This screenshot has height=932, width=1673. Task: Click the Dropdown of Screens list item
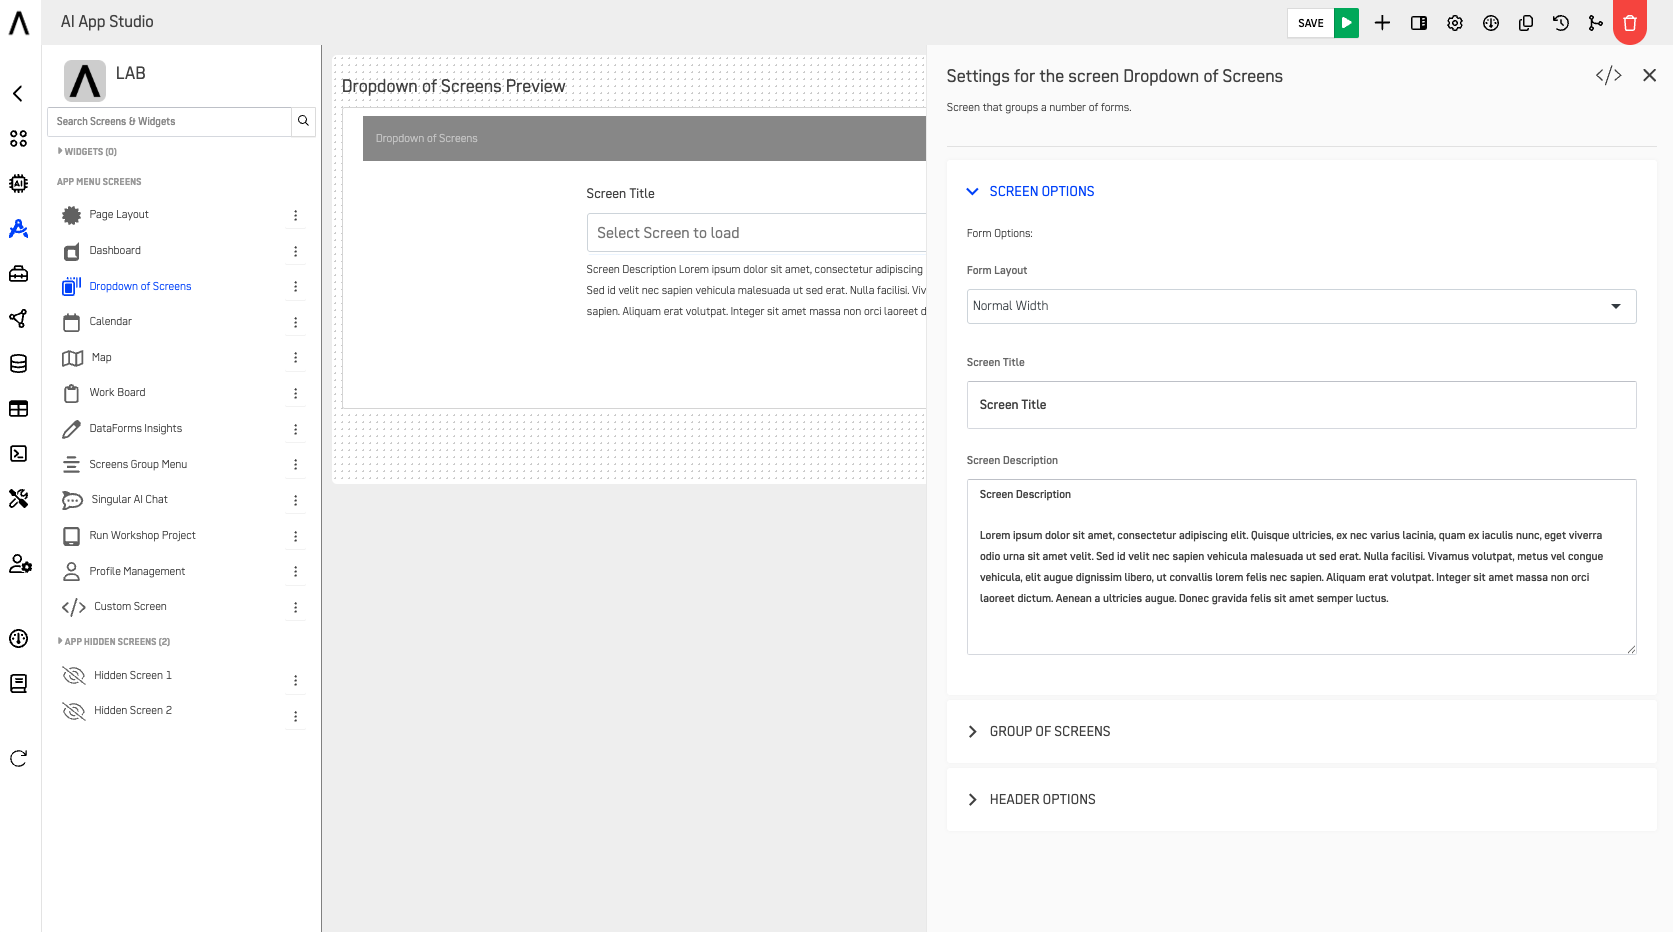[x=140, y=287]
